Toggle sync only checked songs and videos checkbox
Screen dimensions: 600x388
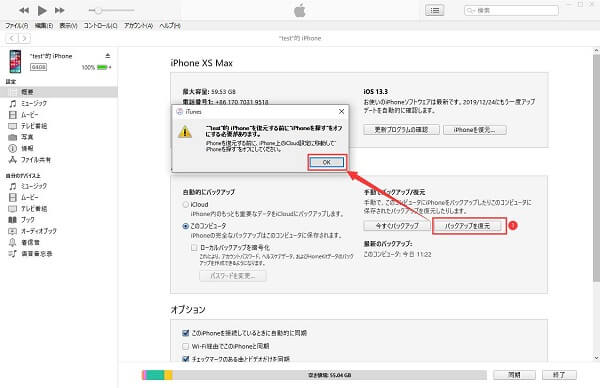[x=186, y=359]
